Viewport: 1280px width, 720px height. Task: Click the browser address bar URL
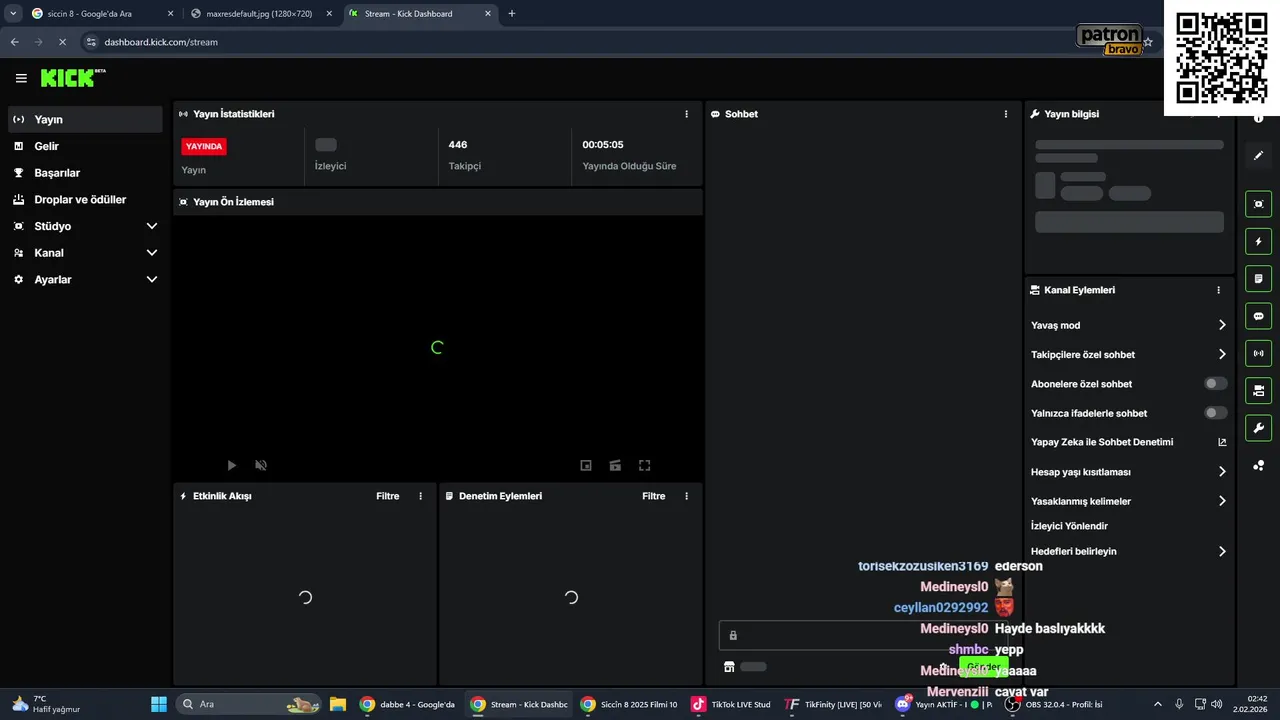(161, 42)
